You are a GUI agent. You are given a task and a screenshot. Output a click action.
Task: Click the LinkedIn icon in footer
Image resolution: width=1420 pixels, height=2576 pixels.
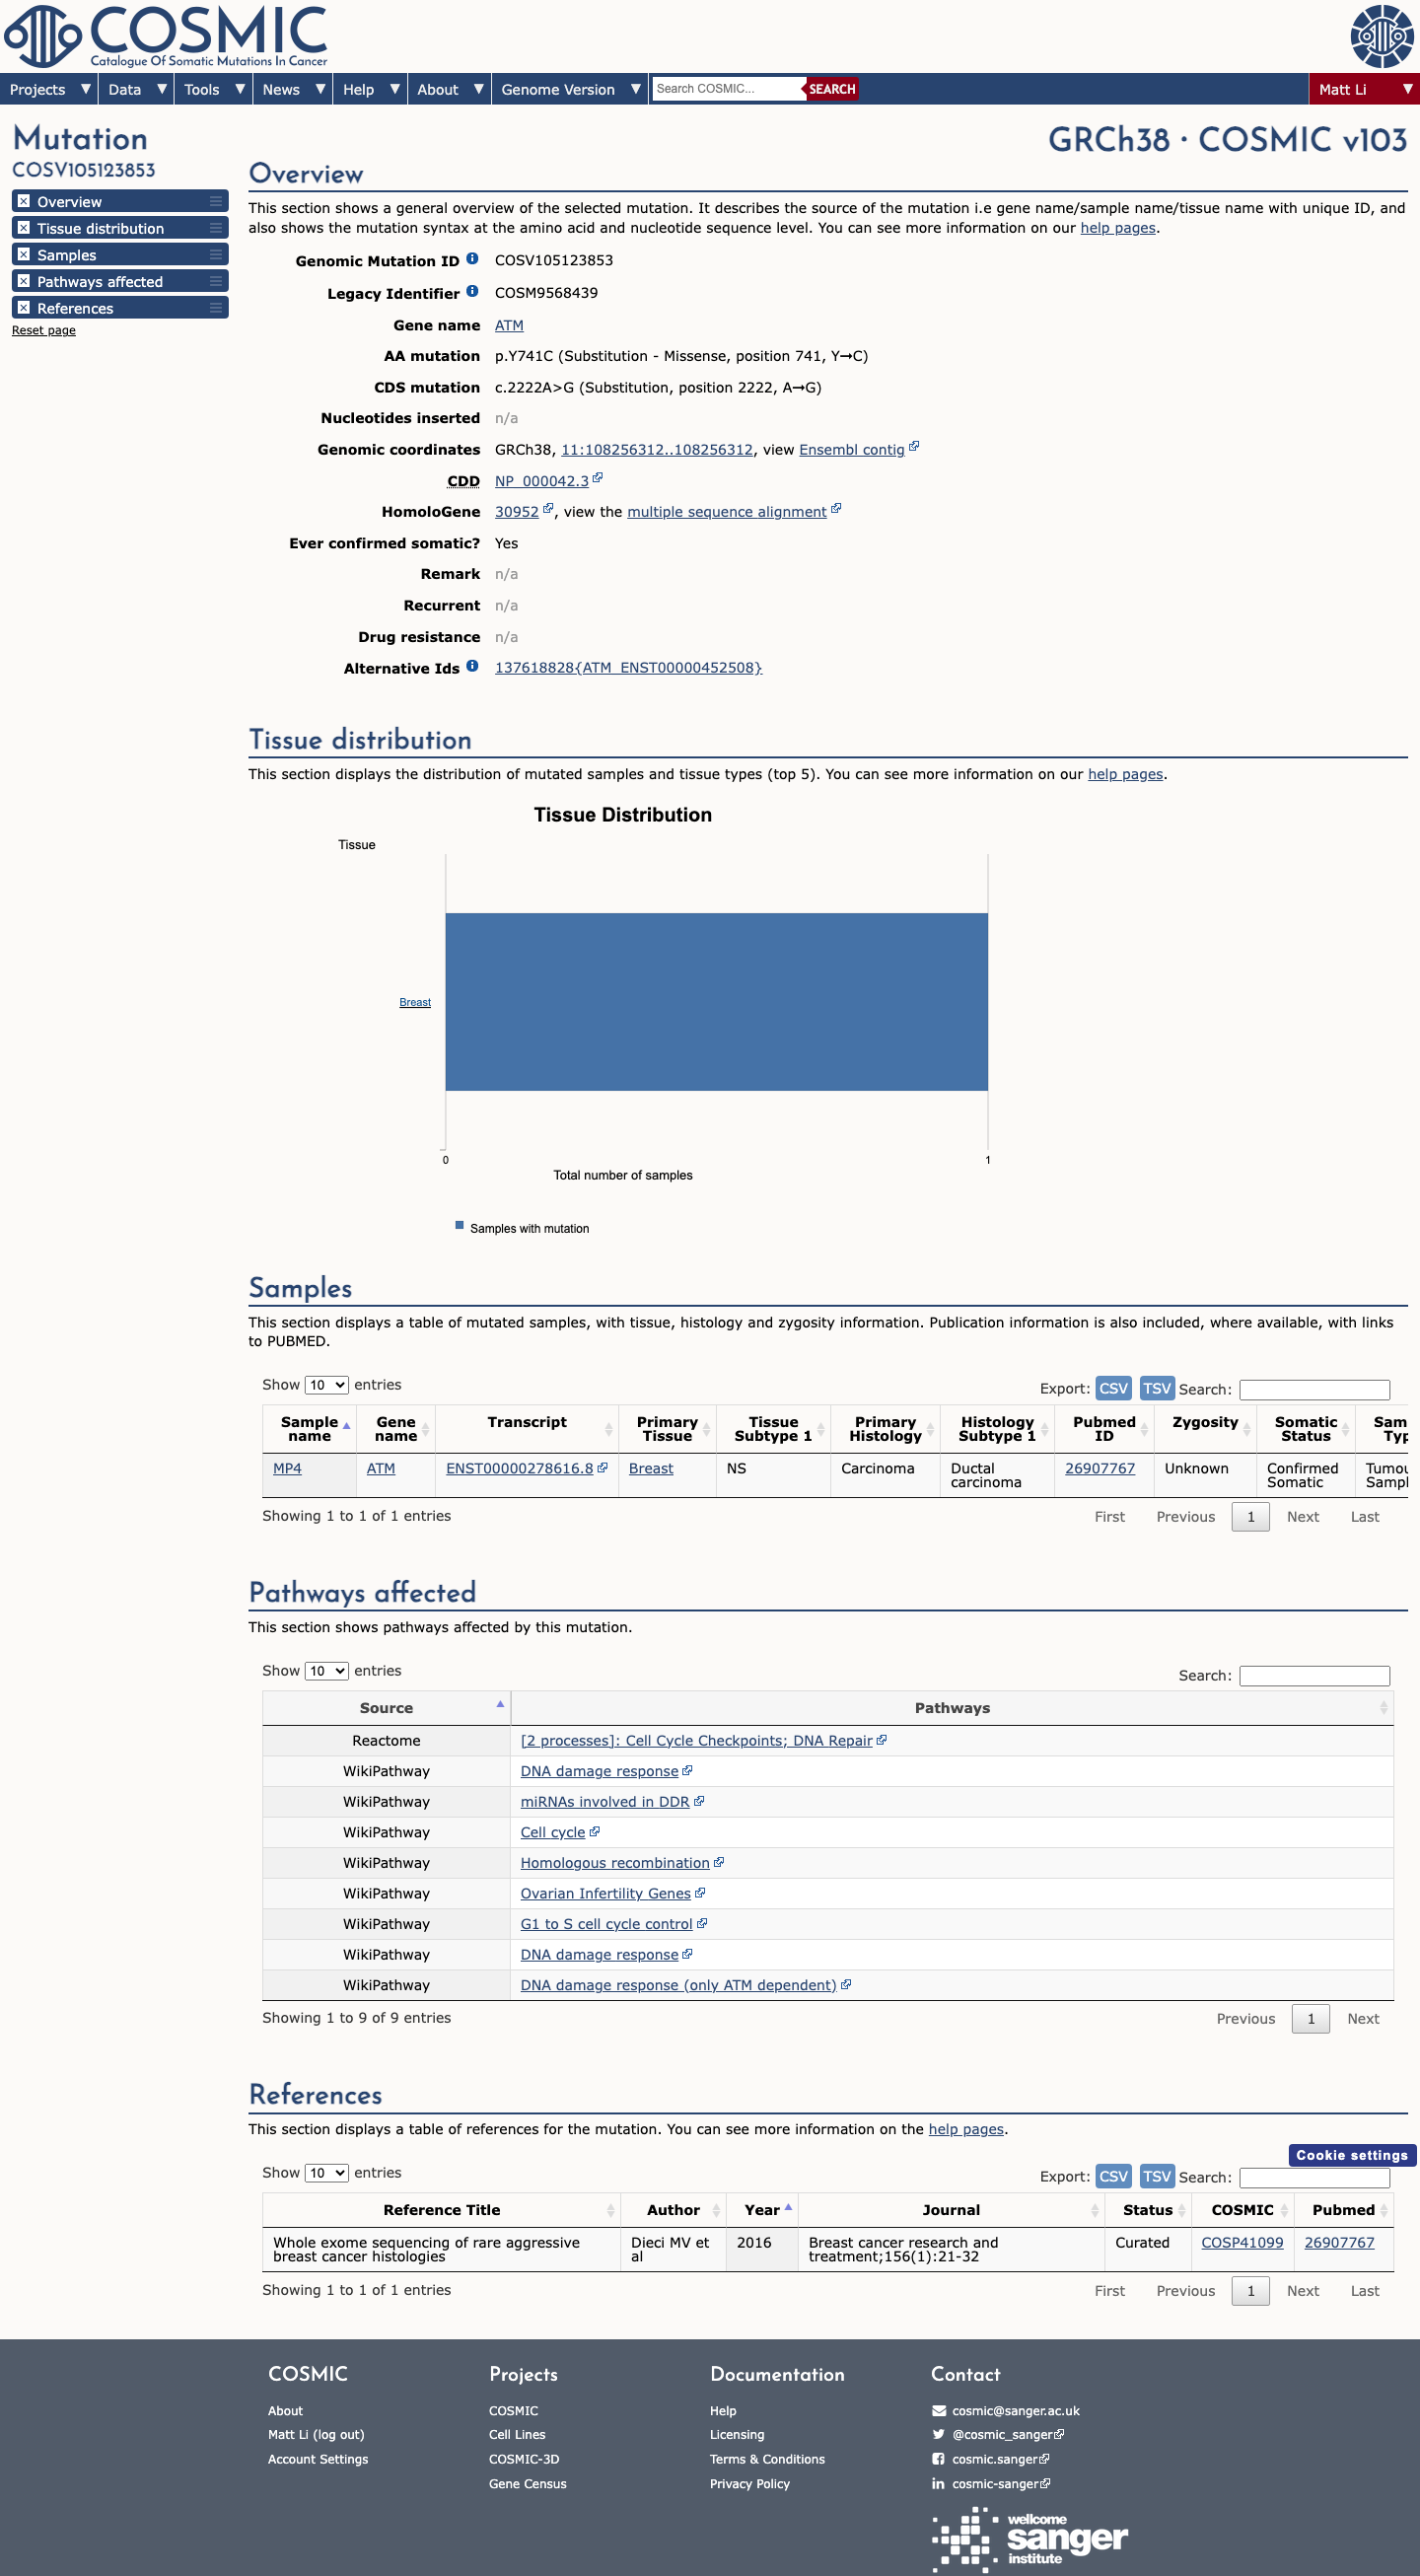tap(939, 2484)
